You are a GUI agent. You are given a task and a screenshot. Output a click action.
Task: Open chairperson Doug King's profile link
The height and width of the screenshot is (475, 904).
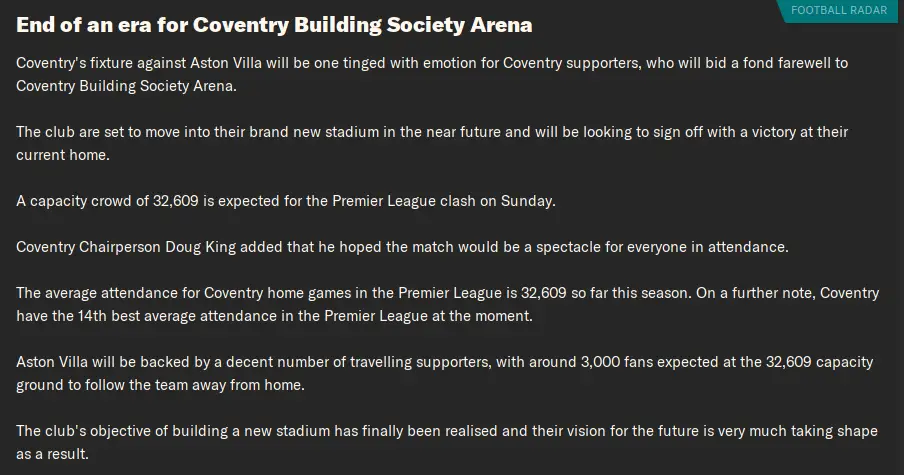click(x=201, y=247)
